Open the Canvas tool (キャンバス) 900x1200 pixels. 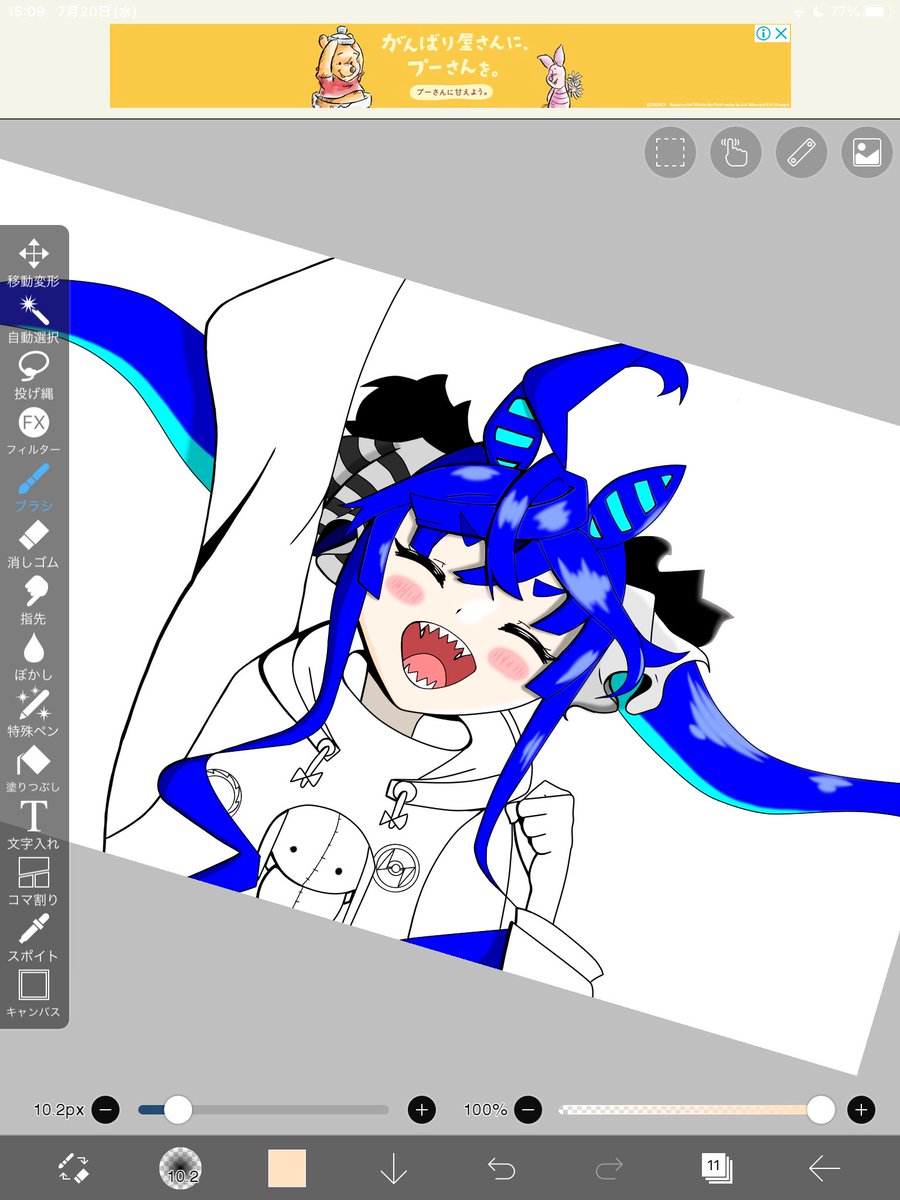tap(34, 992)
